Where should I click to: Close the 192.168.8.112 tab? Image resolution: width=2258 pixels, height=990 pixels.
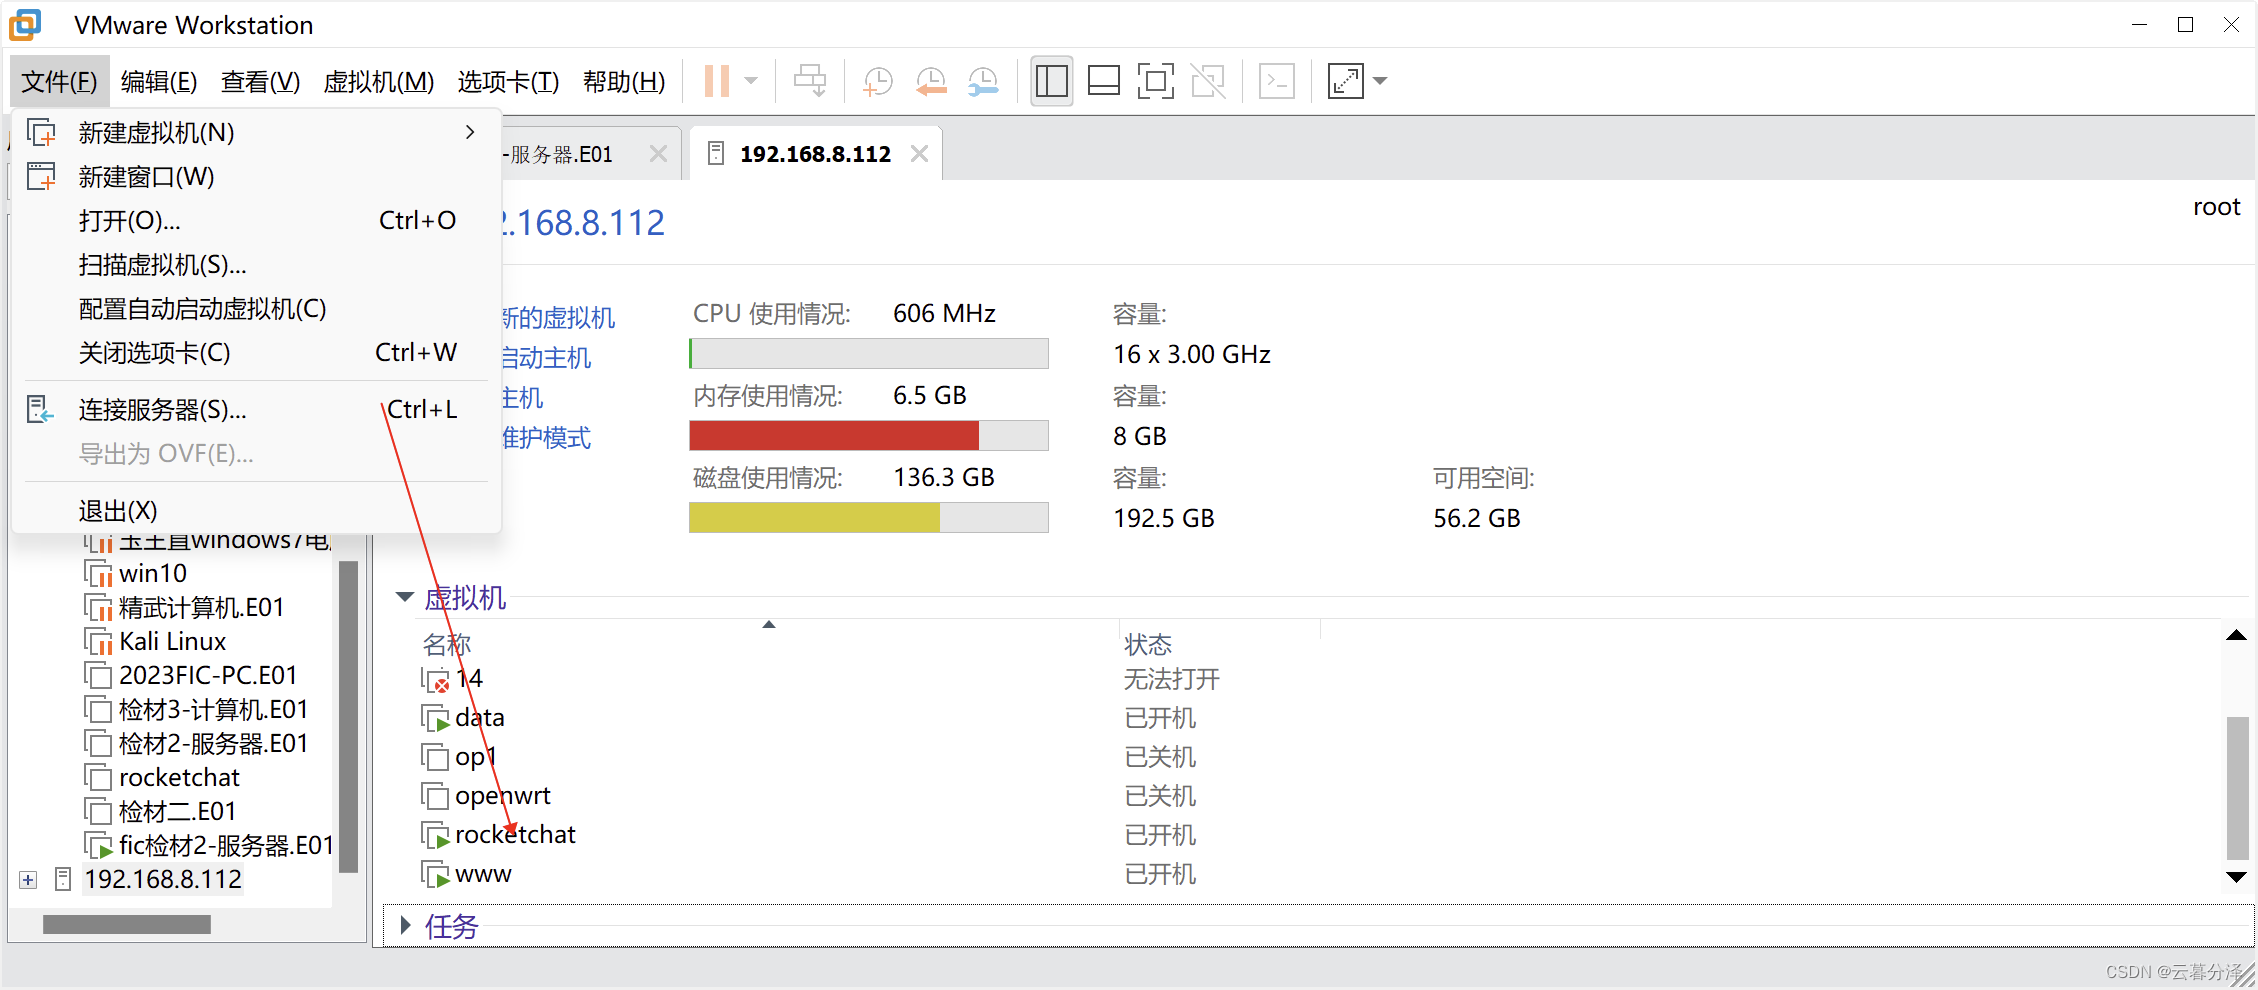[919, 154]
